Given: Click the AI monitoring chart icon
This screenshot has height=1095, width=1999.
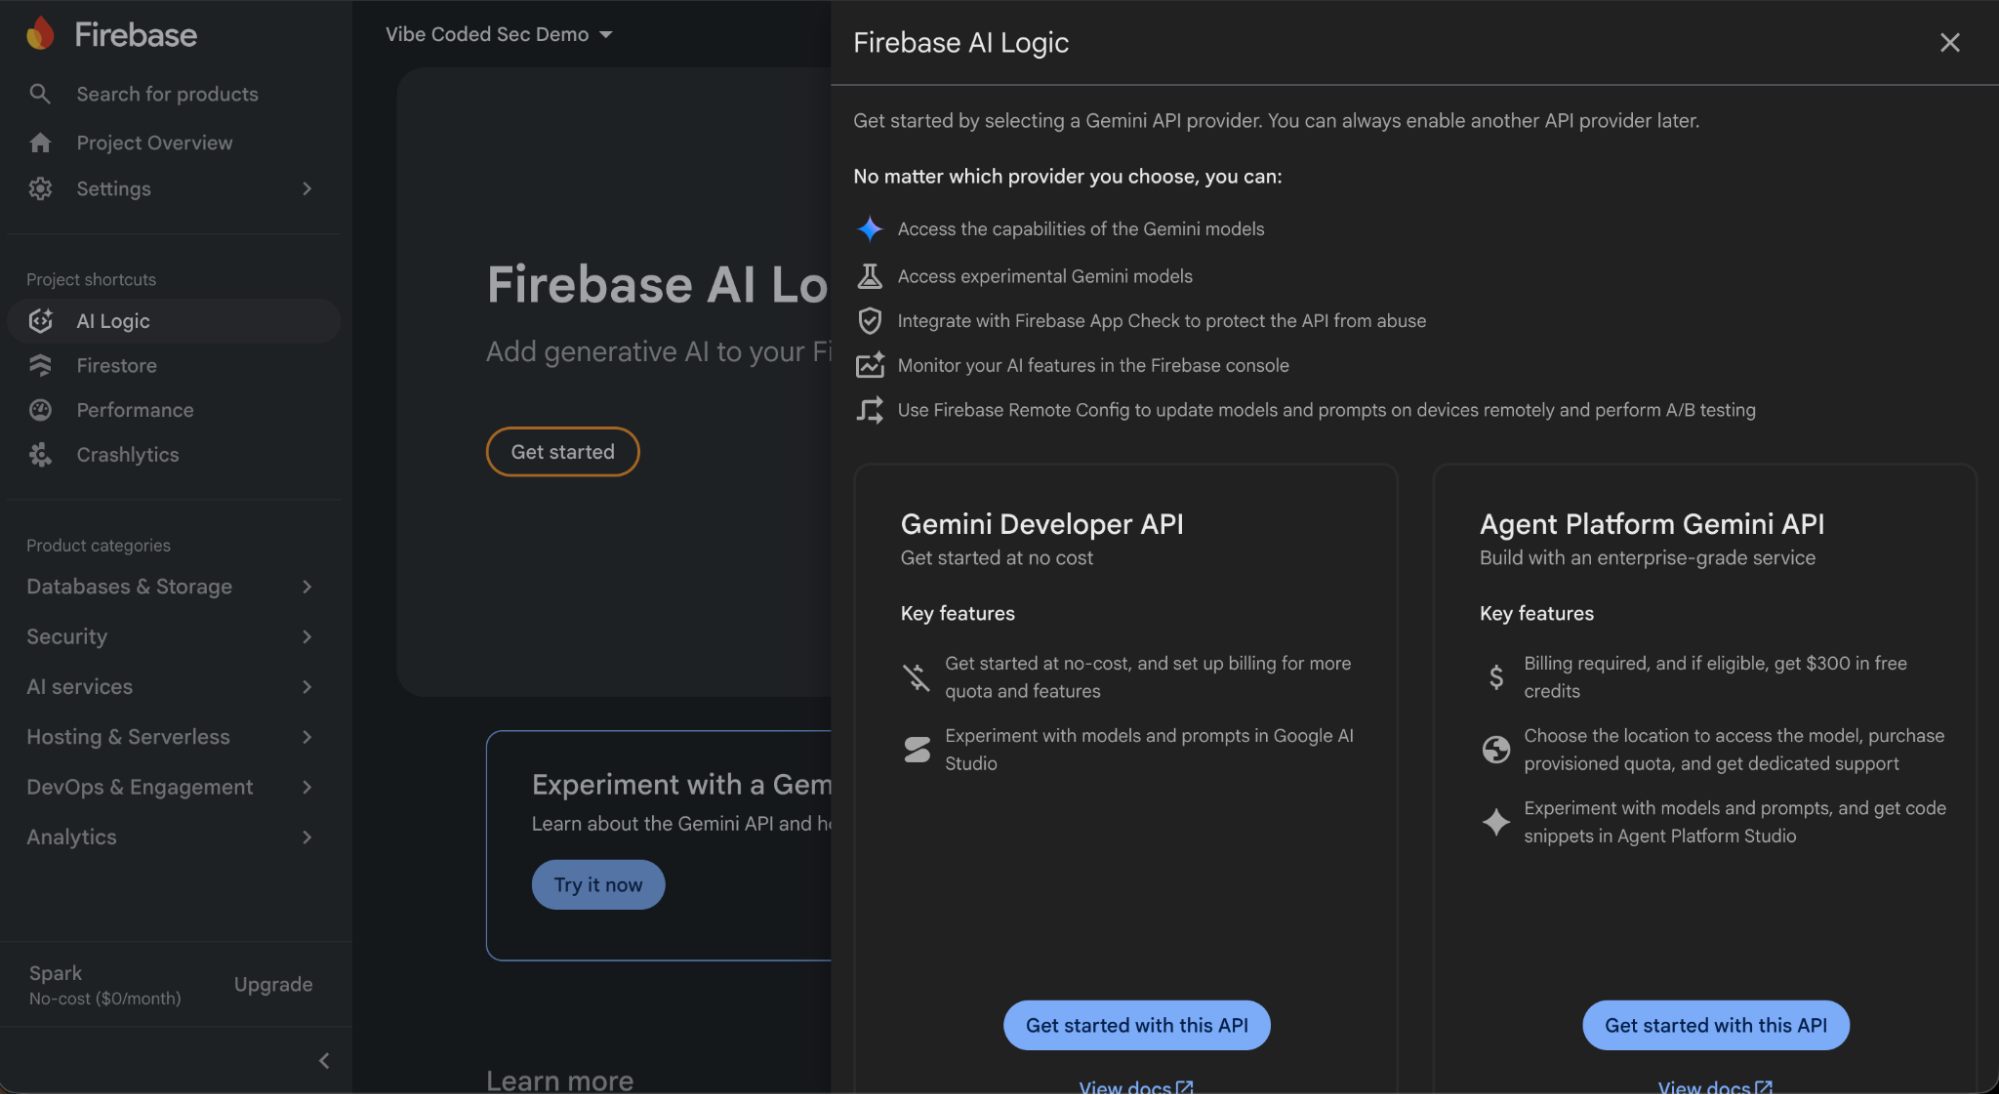Looking at the screenshot, I should 870,365.
